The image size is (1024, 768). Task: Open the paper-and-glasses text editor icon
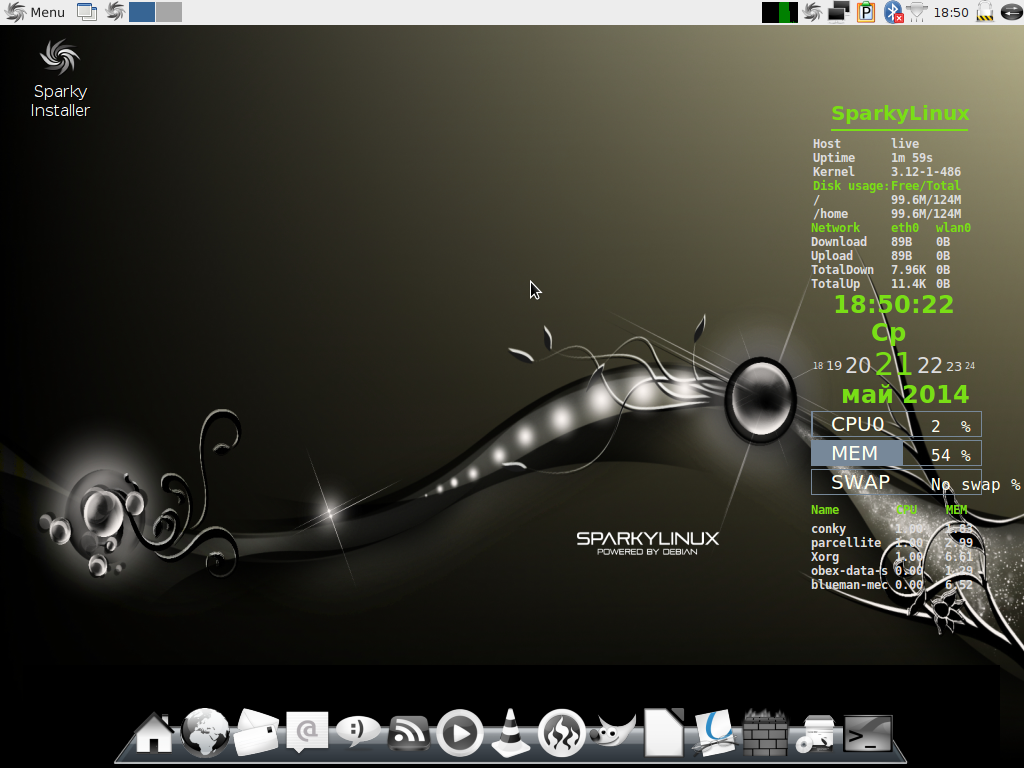click(714, 733)
